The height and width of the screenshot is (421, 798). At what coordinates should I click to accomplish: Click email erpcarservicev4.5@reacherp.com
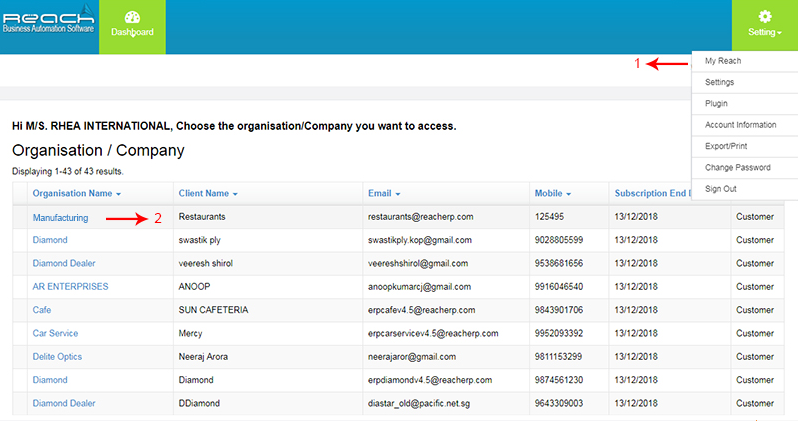(433, 333)
